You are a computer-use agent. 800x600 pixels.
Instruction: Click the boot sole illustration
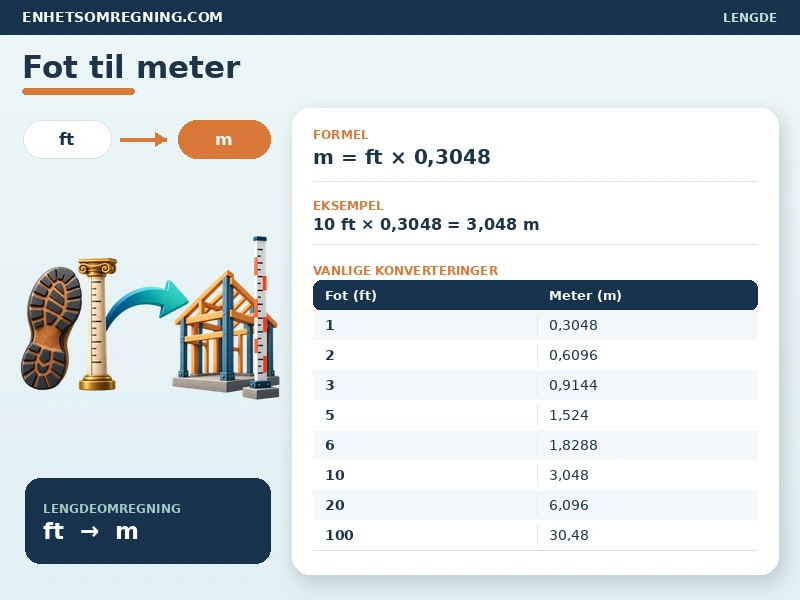[x=51, y=328]
